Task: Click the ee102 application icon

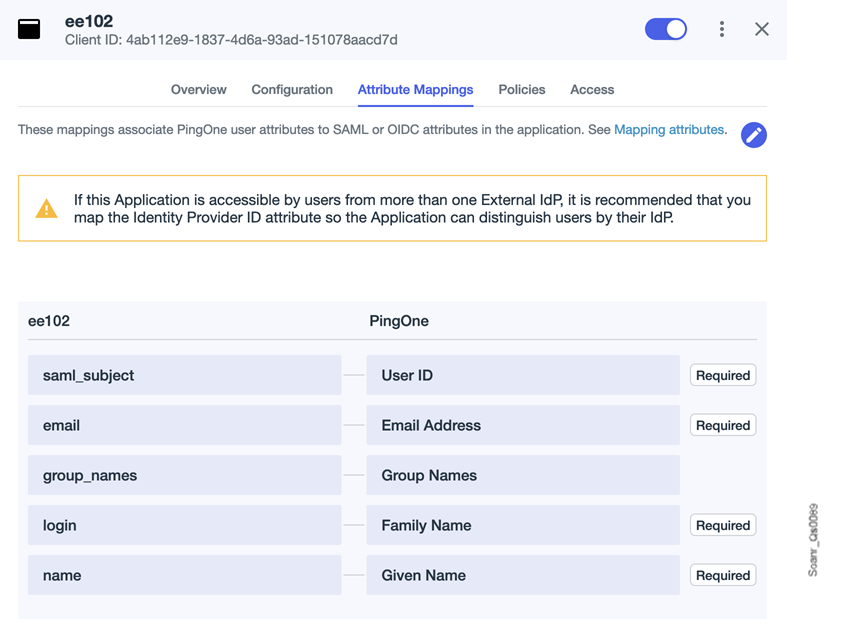Action: 29,29
